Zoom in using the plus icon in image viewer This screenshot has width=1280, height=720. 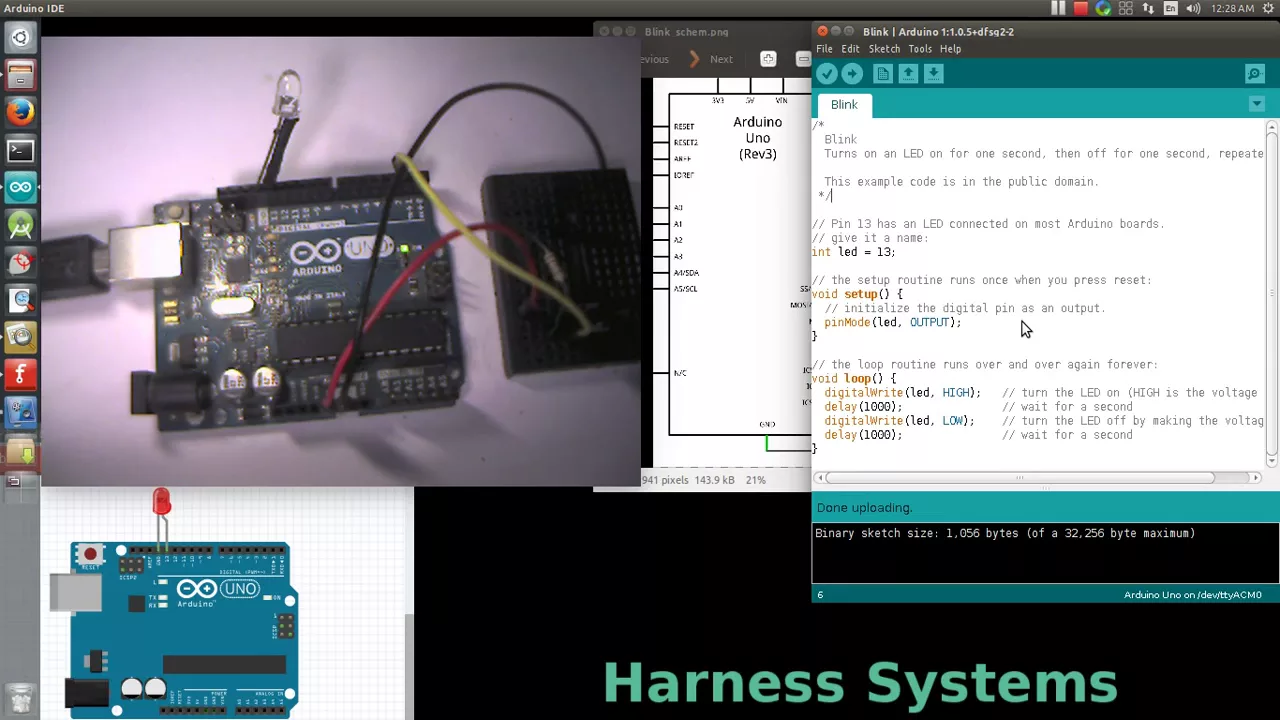[x=768, y=59]
